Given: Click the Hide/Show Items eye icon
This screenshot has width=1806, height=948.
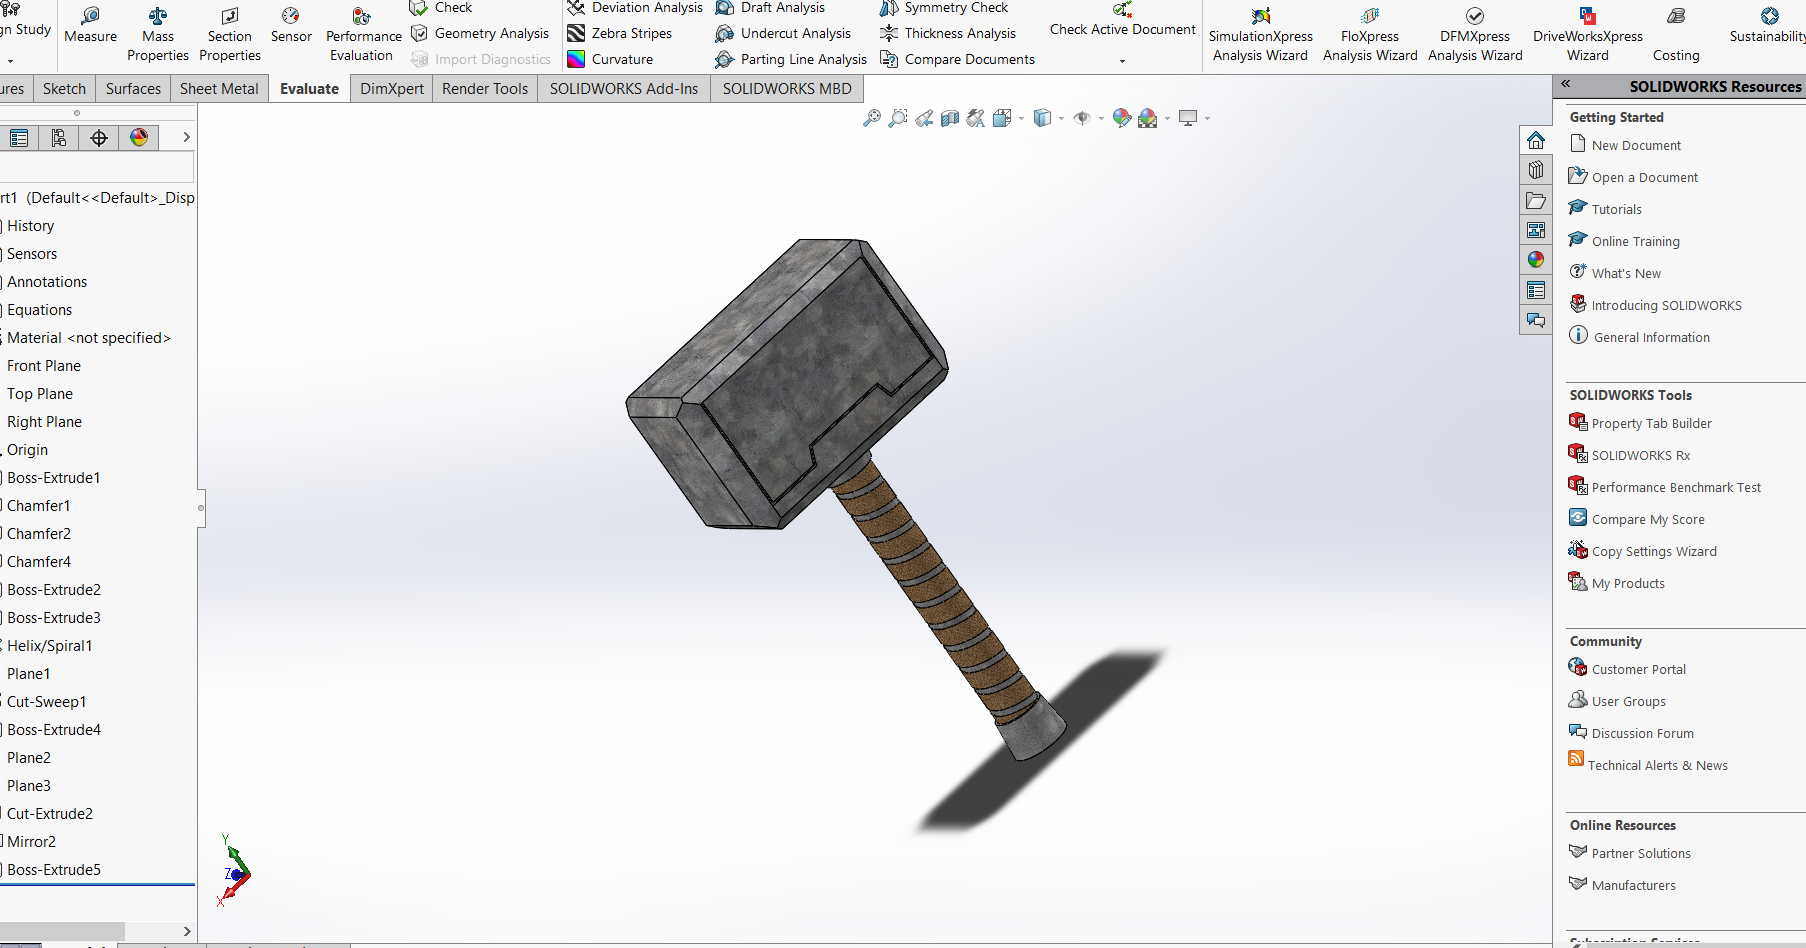Looking at the screenshot, I should tap(1082, 118).
